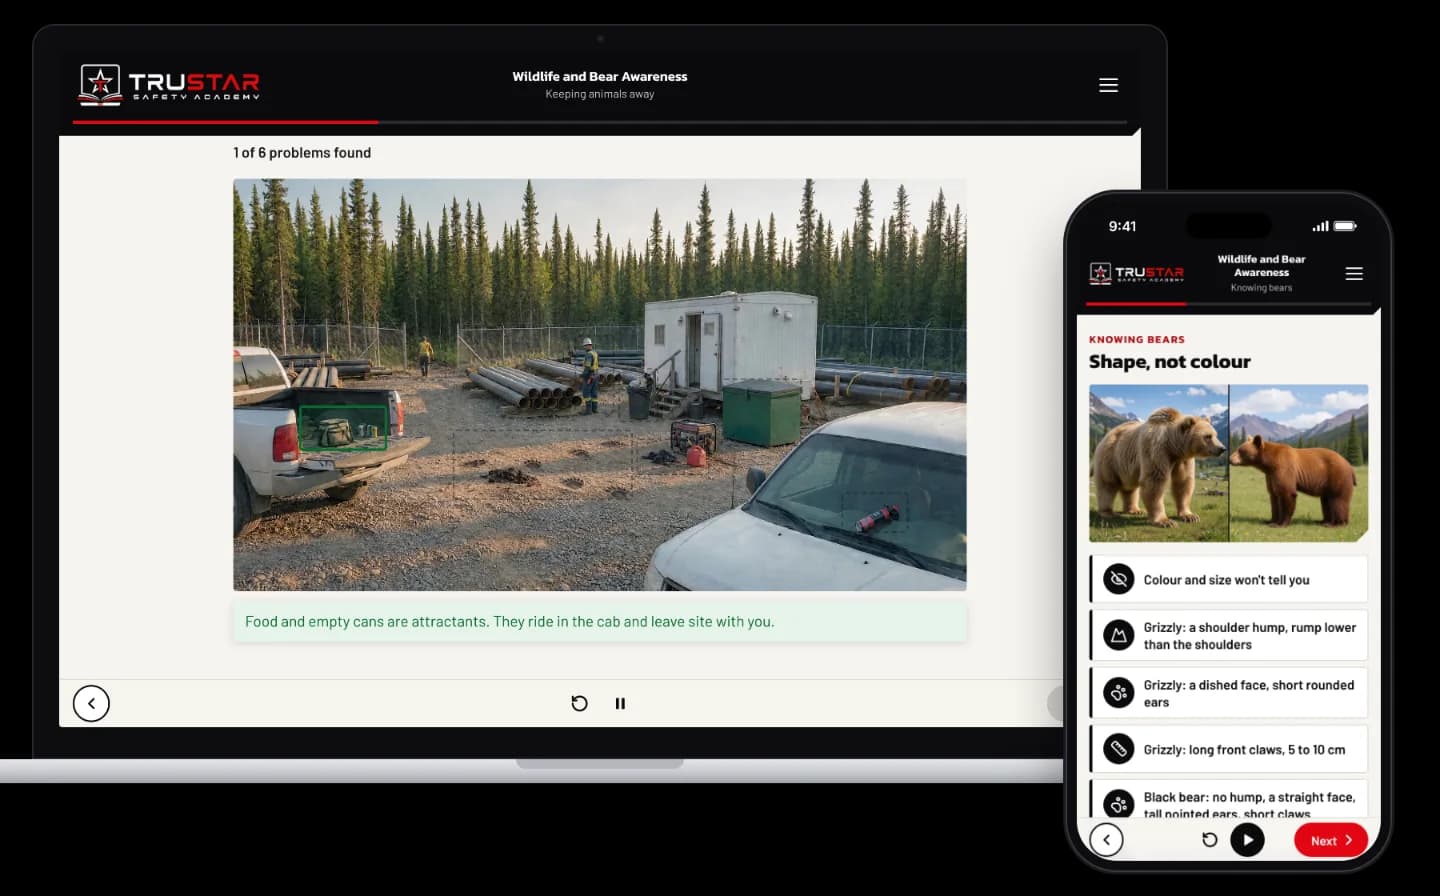
Task: Tap the phone's signal strength bars
Action: pos(1320,226)
